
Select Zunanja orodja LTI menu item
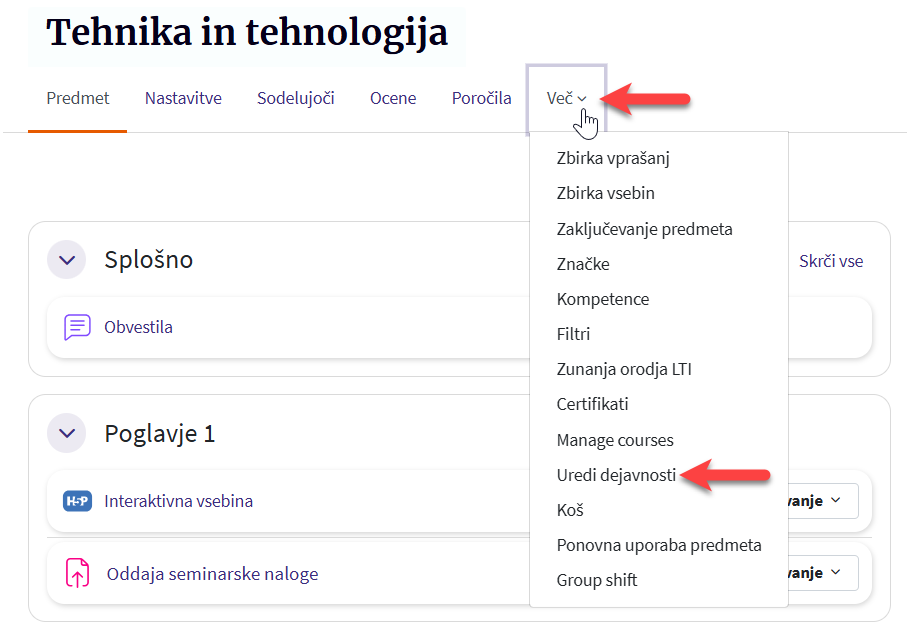624,369
